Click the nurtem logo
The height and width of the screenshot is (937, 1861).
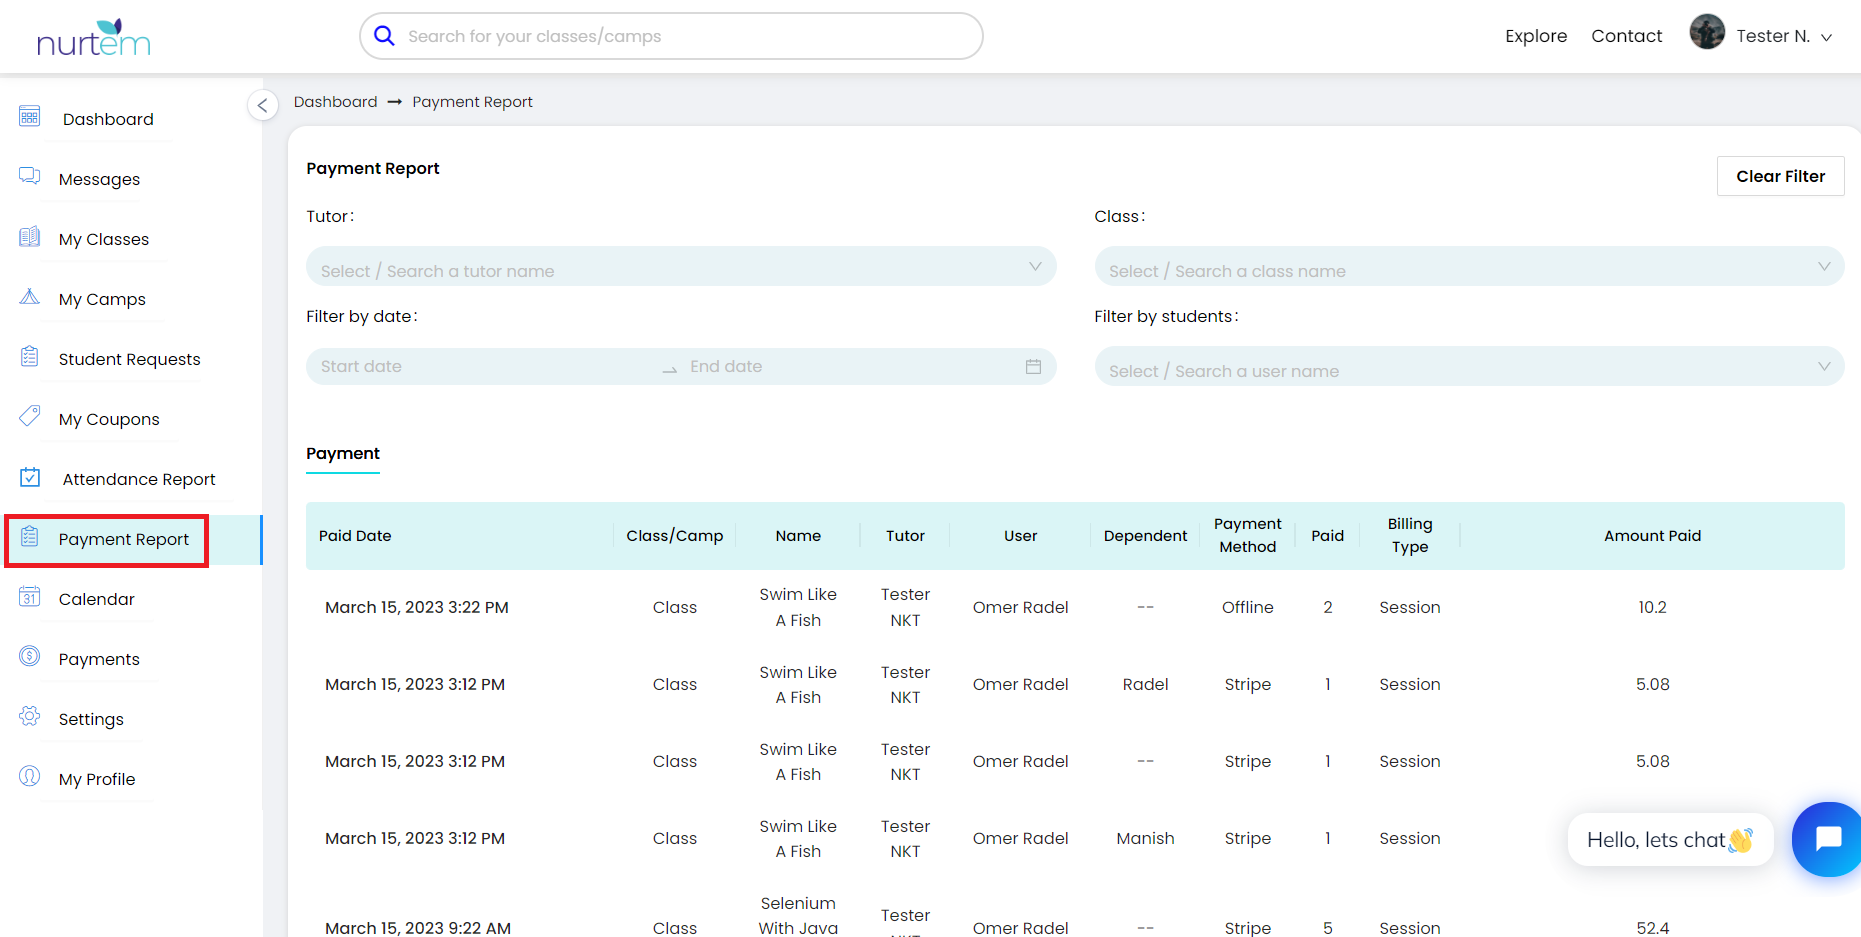coord(93,38)
